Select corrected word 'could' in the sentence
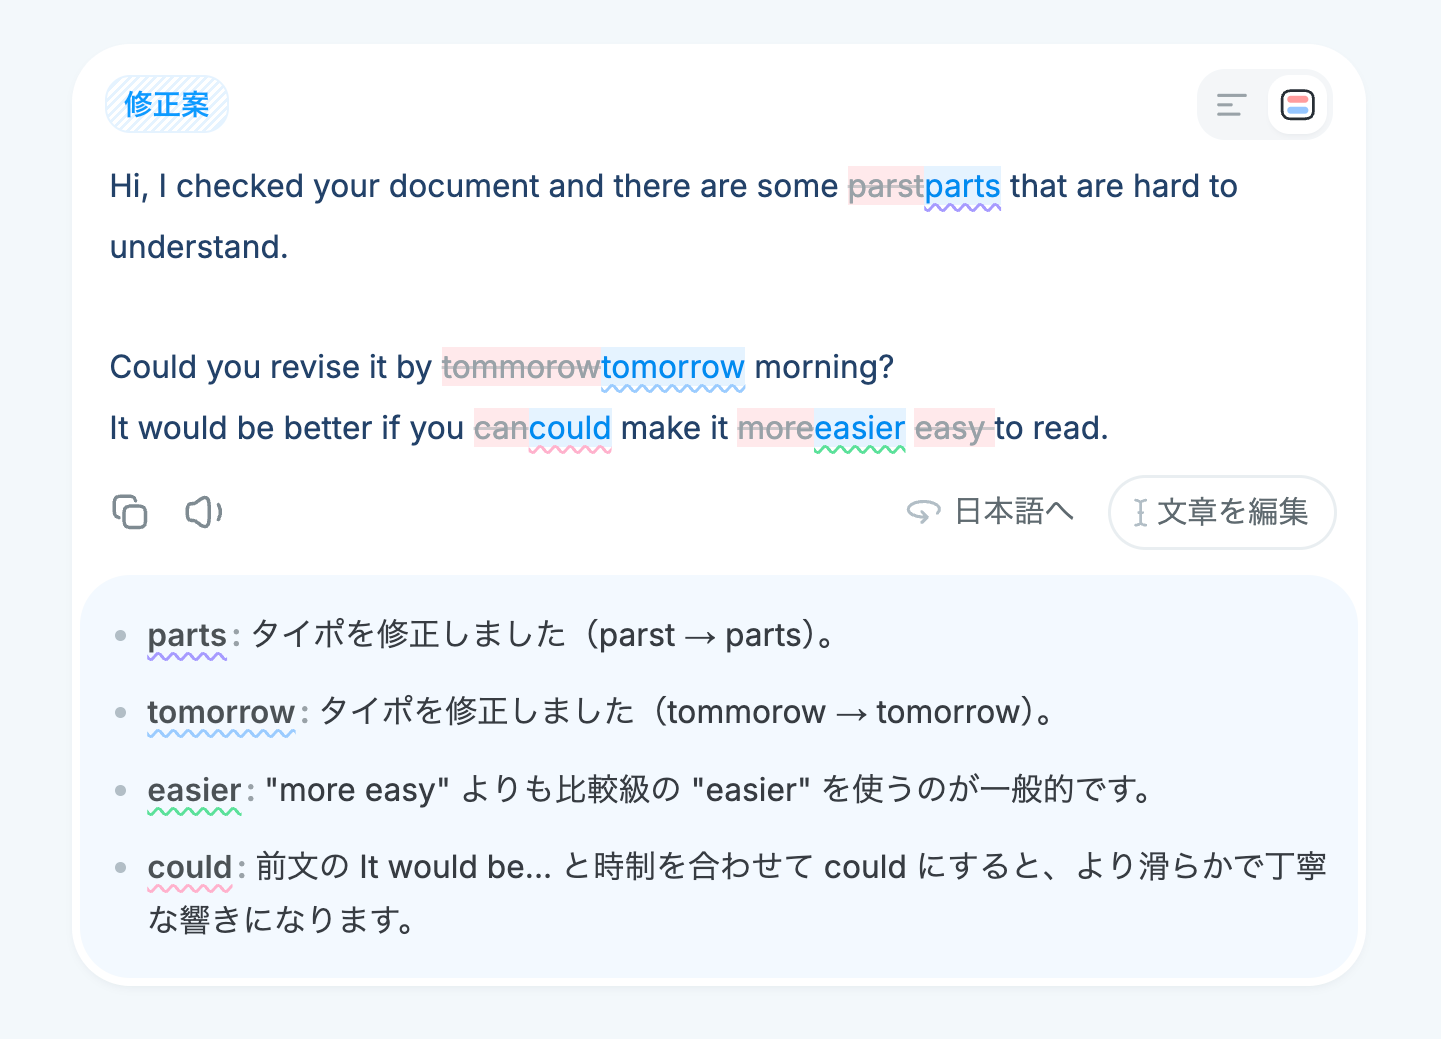The image size is (1441, 1039). (570, 429)
